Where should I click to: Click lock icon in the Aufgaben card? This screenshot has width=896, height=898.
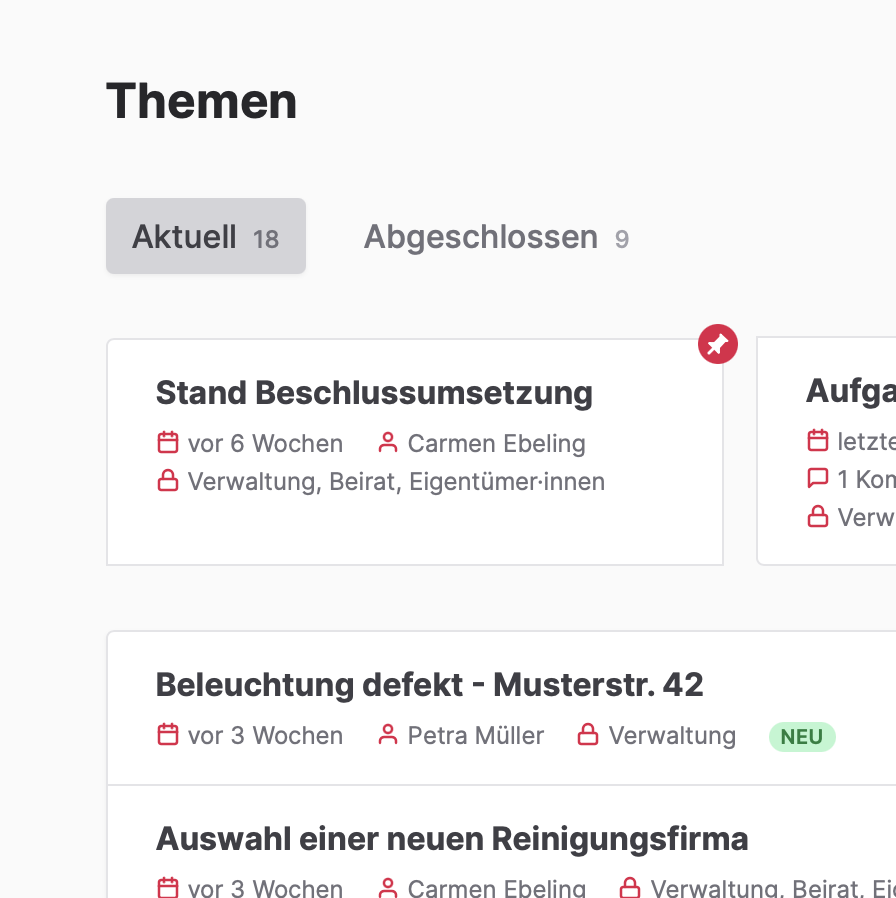818,517
